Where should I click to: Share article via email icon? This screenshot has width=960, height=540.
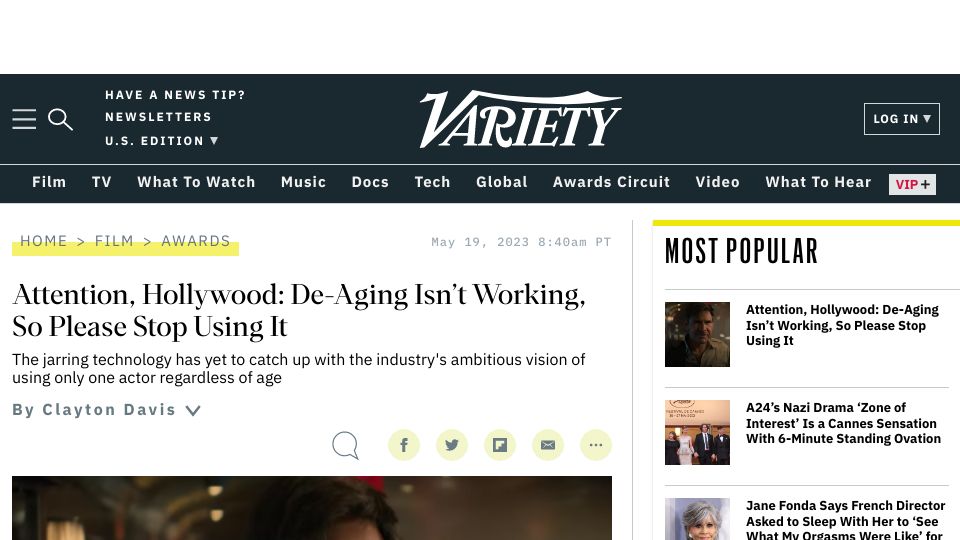pos(548,445)
